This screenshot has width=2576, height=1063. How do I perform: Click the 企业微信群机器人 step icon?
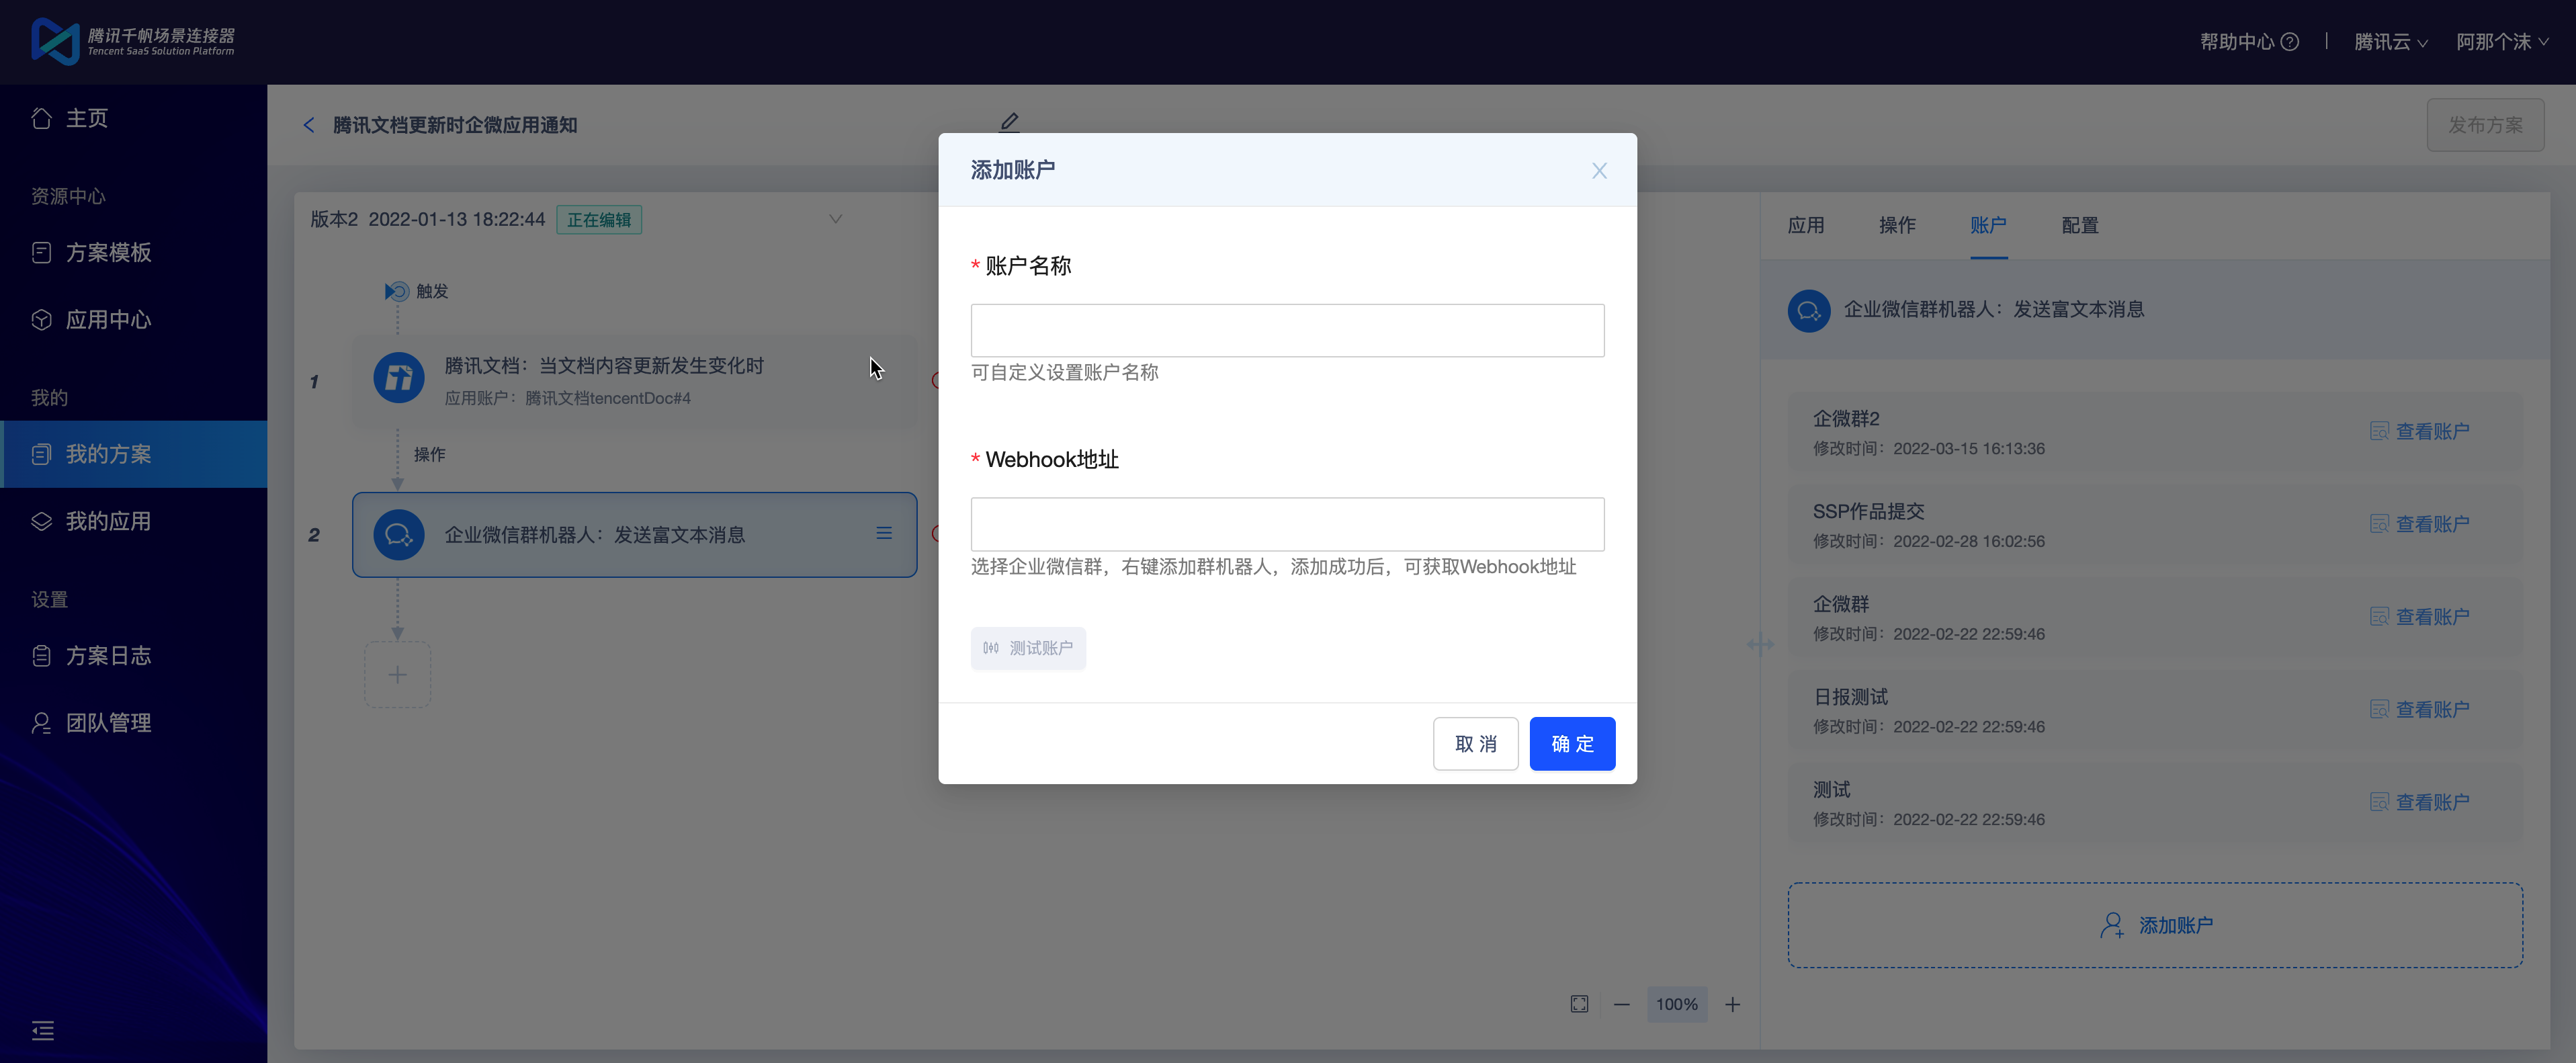tap(399, 535)
